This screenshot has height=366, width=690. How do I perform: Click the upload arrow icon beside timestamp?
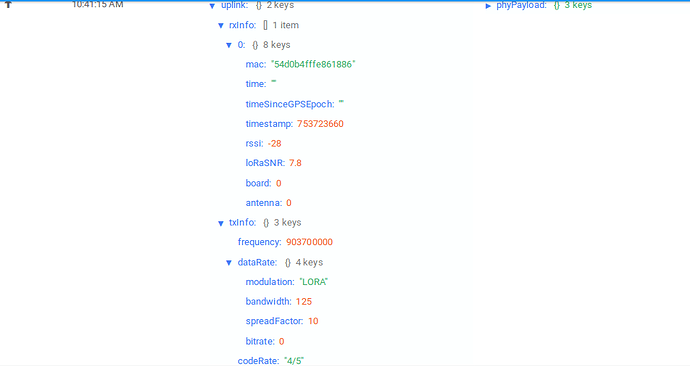click(8, 4)
